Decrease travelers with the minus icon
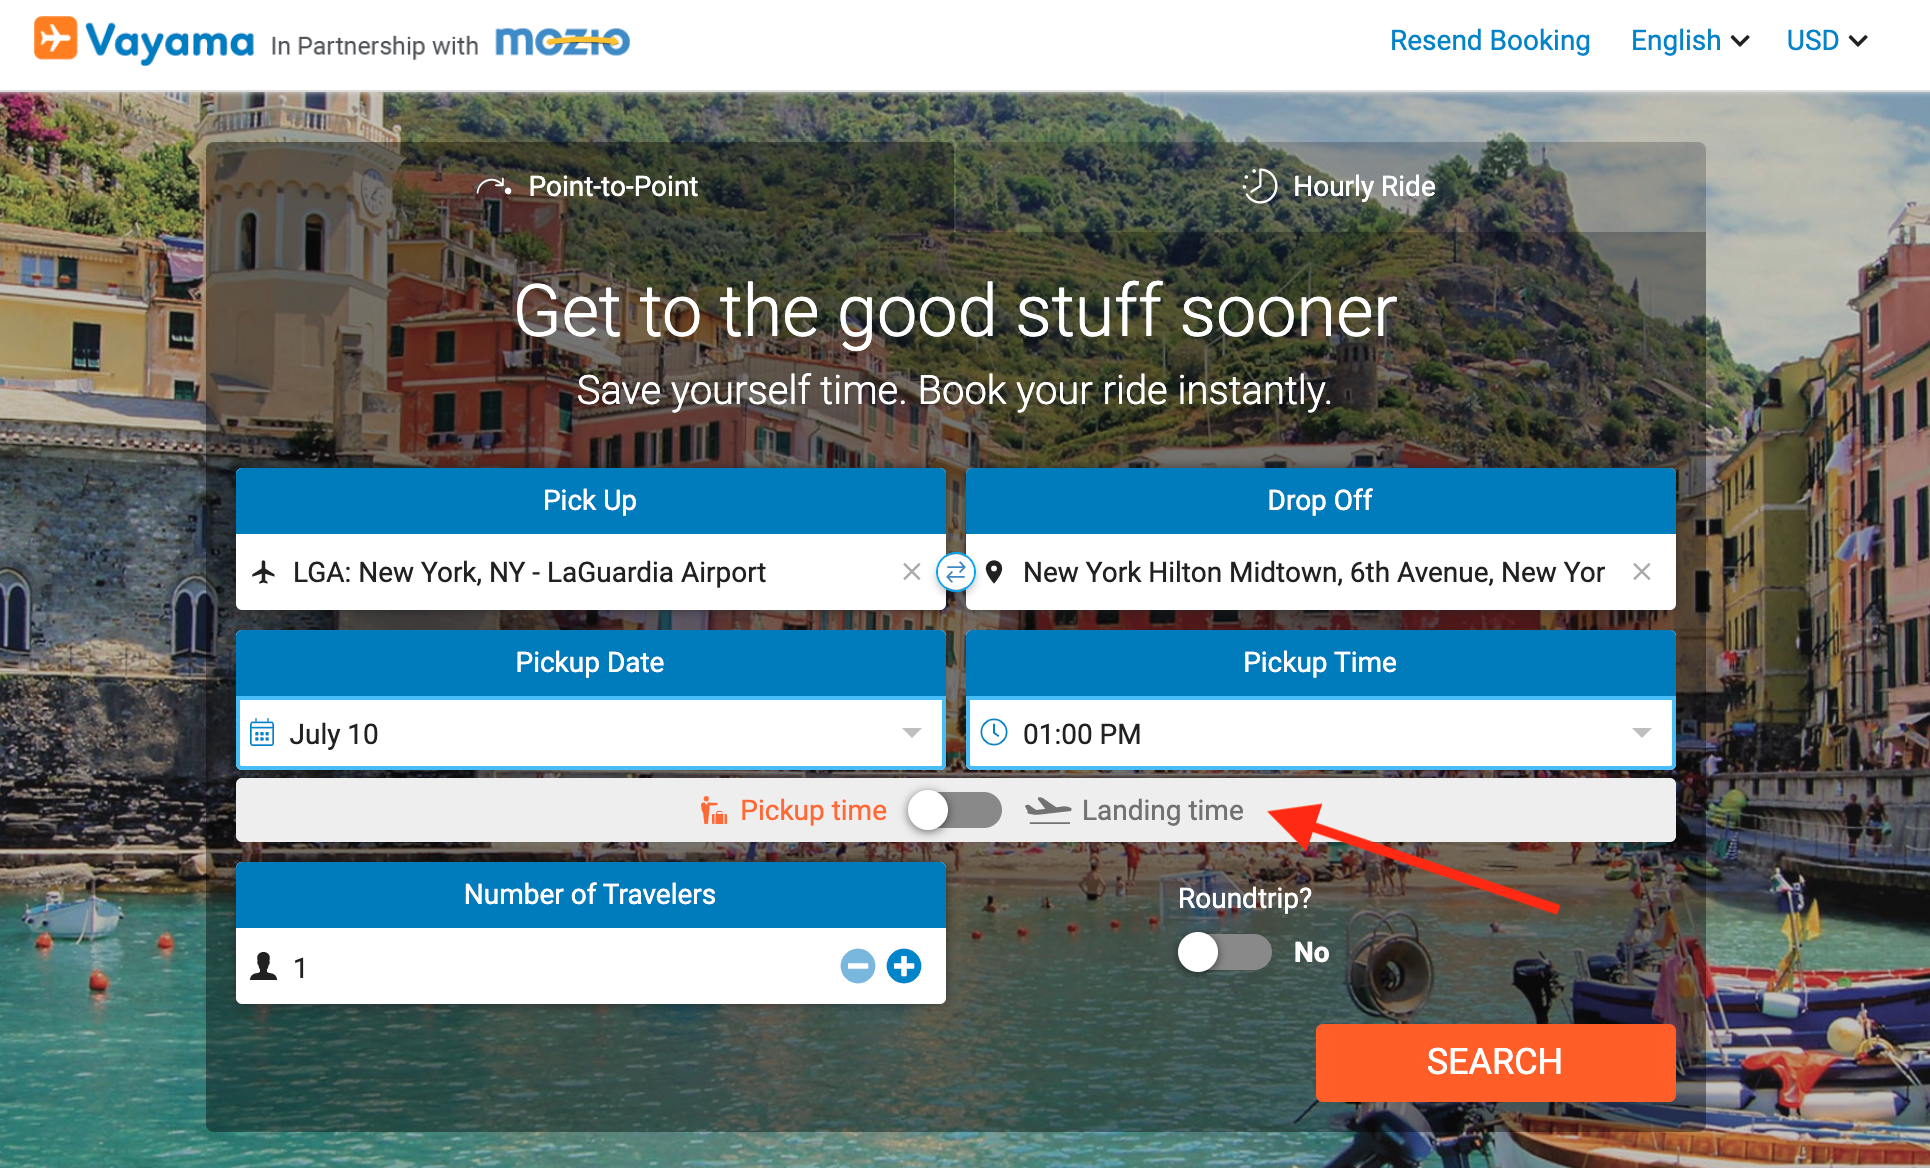Image resolution: width=1930 pixels, height=1168 pixels. pyautogui.click(x=858, y=966)
